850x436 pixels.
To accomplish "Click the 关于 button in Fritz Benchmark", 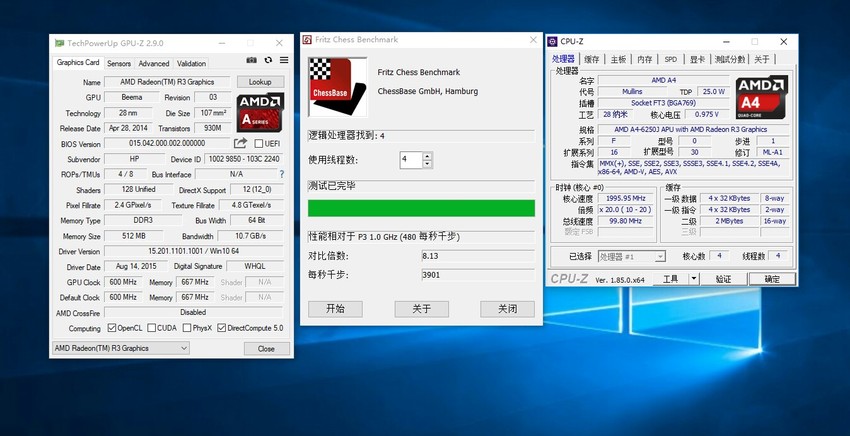I will pos(421,309).
